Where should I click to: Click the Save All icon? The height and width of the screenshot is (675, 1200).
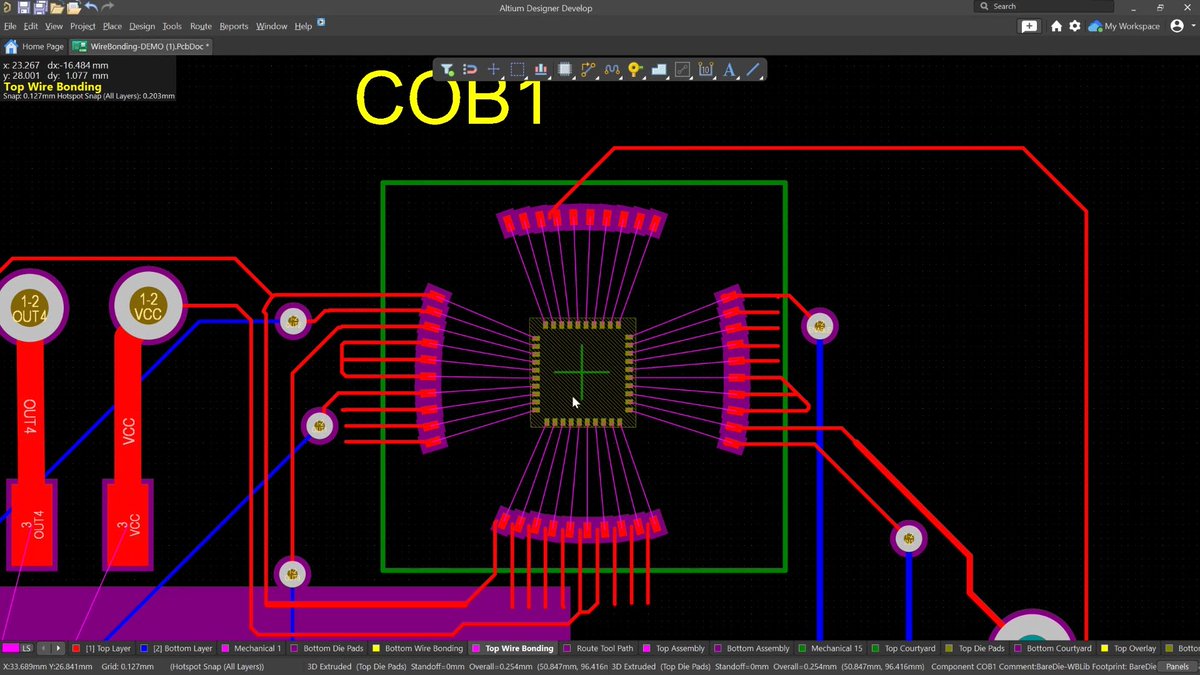40,8
